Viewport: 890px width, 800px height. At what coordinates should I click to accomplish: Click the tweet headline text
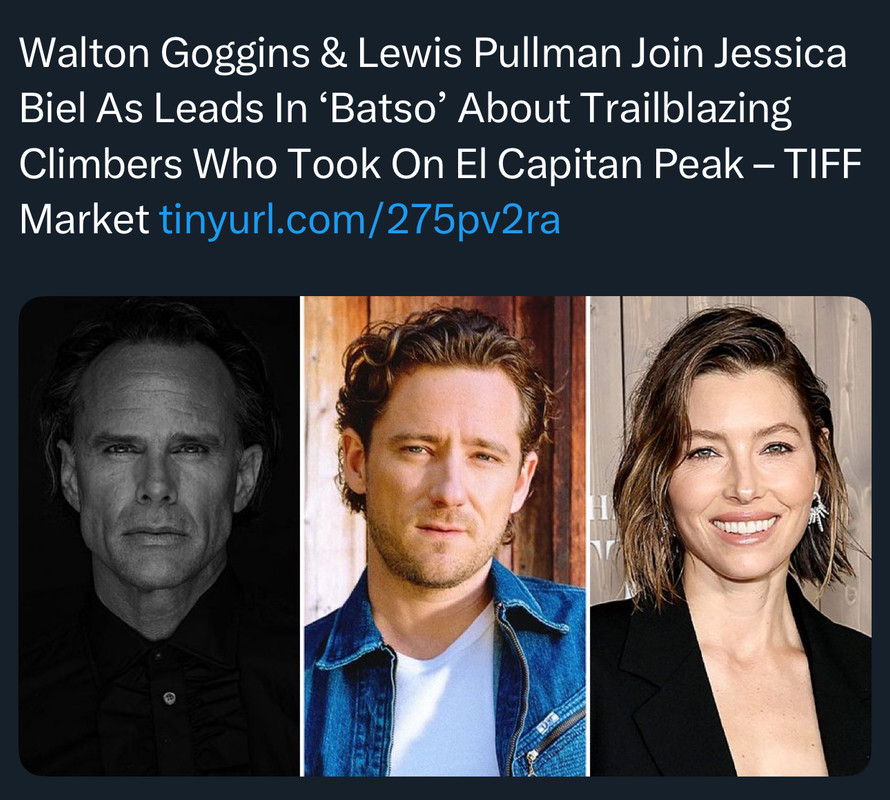(440, 136)
